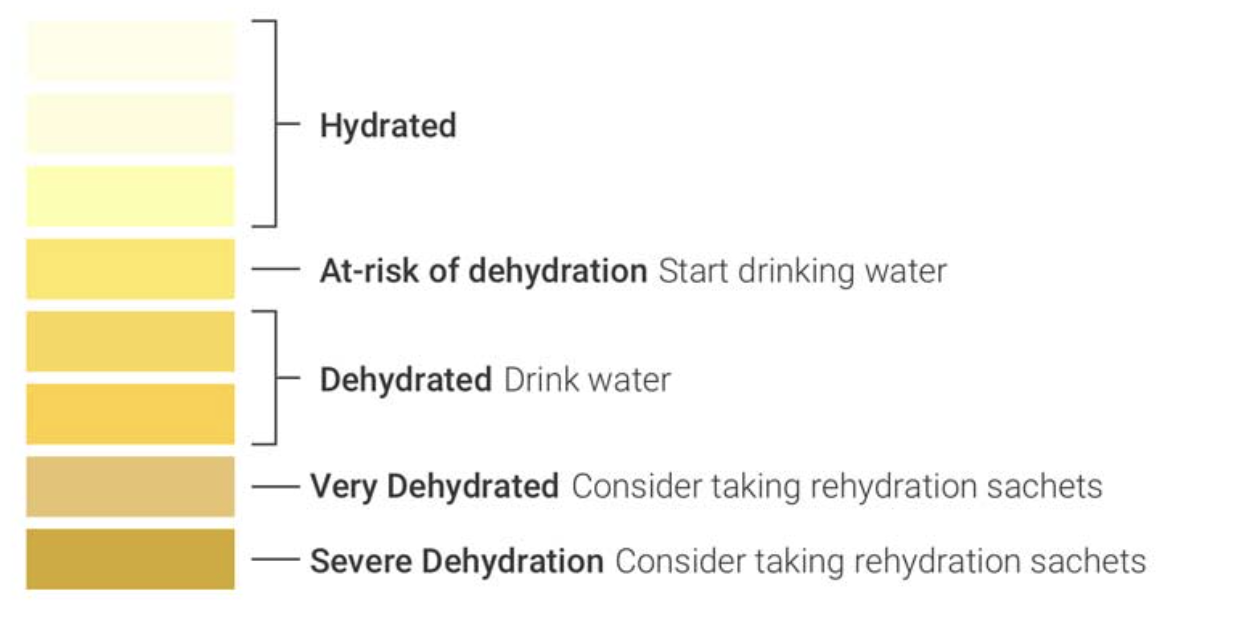The image size is (1258, 620).
Task: Select the upper swatch in the Dehydrated bracket
Action: pyautogui.click(x=130, y=341)
